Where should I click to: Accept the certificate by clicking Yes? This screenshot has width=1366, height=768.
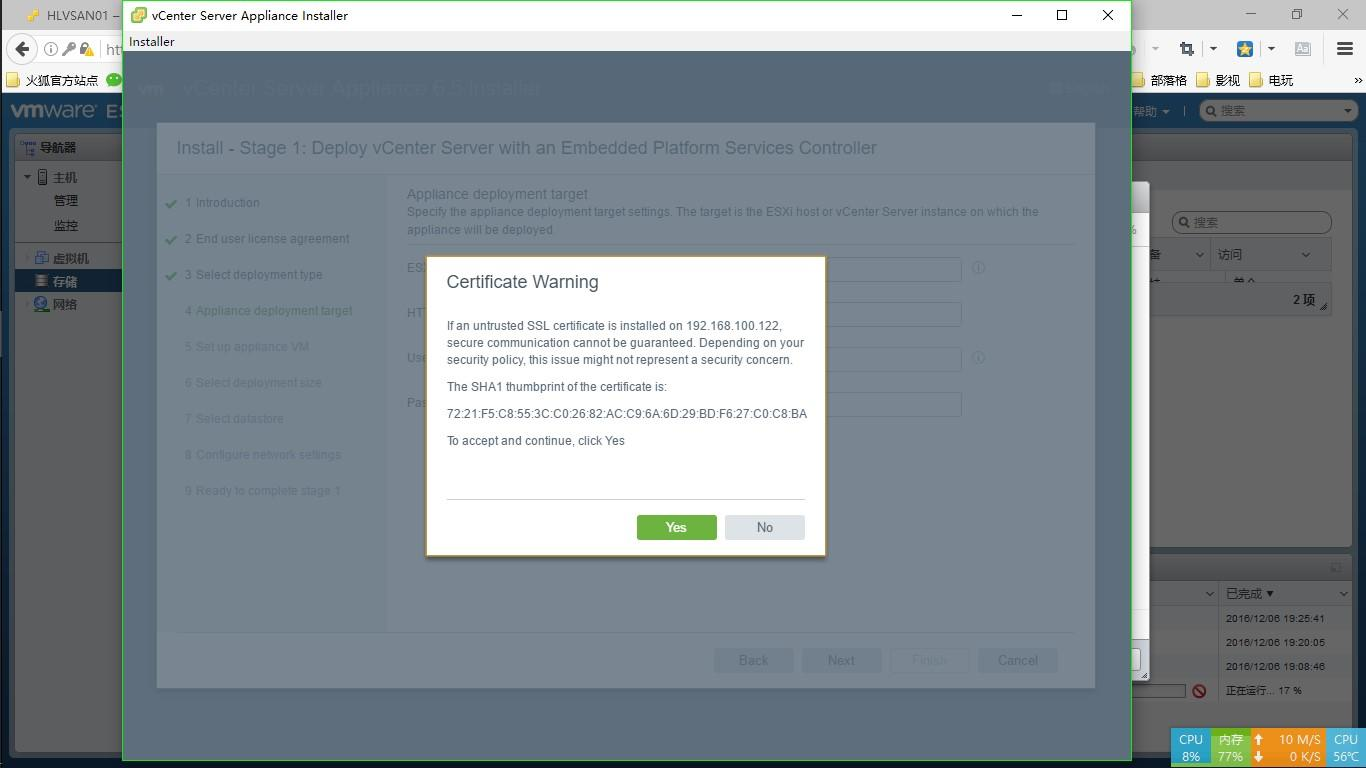(676, 527)
